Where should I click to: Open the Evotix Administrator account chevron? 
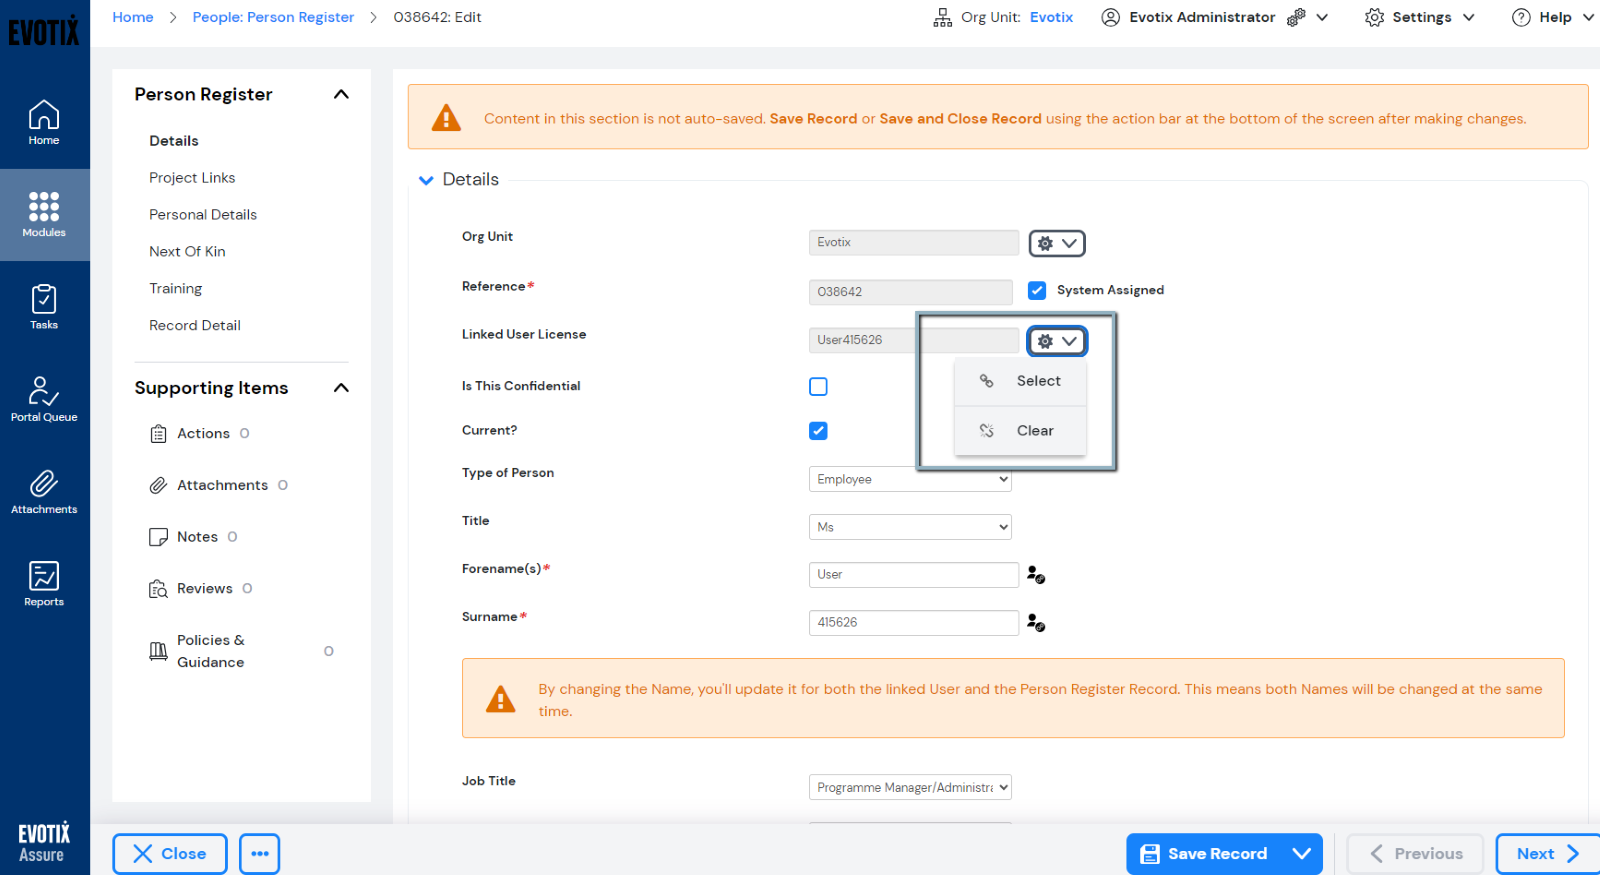tap(1322, 17)
